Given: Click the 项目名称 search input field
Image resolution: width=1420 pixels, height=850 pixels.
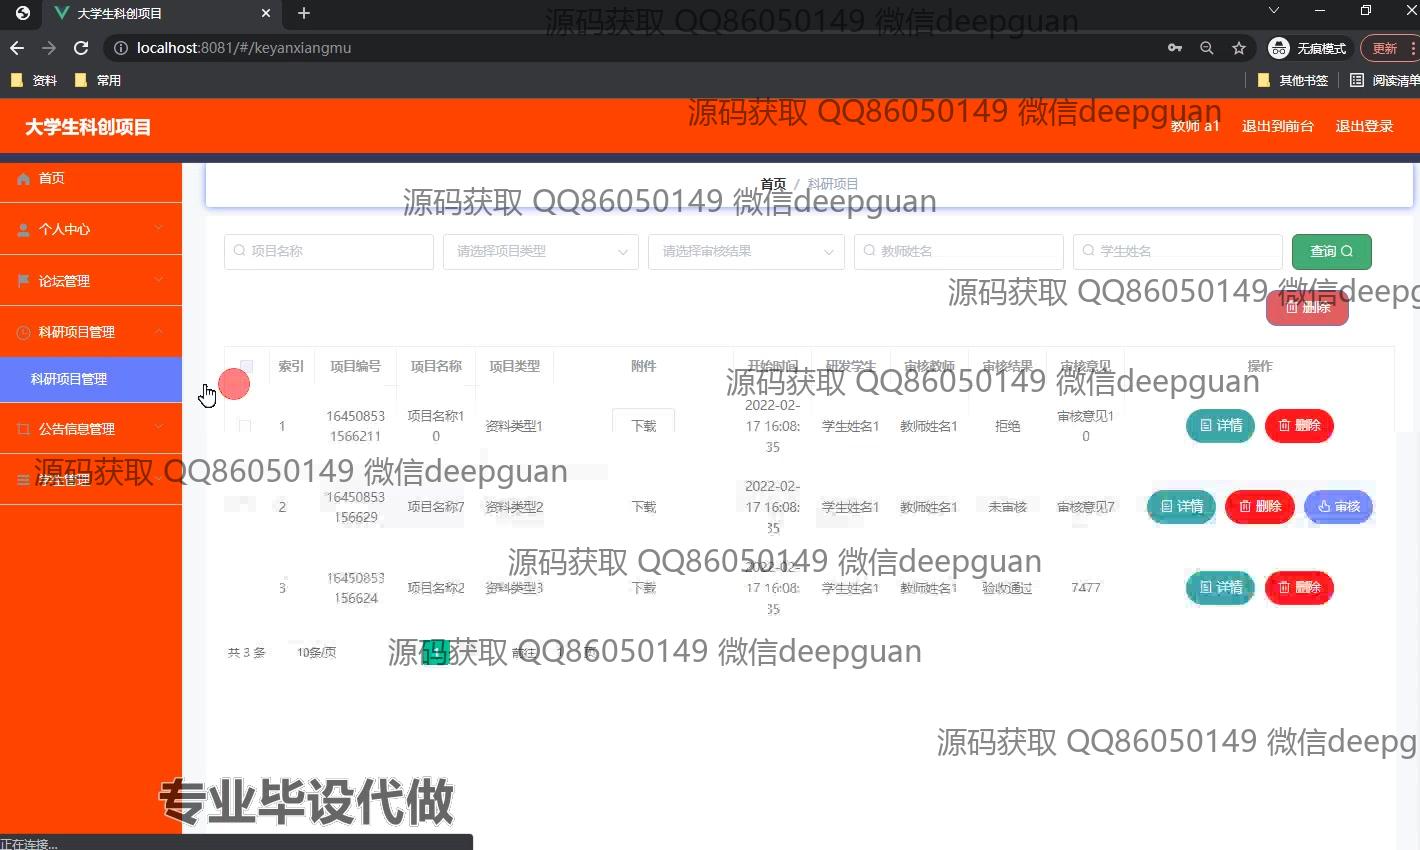Looking at the screenshot, I should pyautogui.click(x=329, y=252).
